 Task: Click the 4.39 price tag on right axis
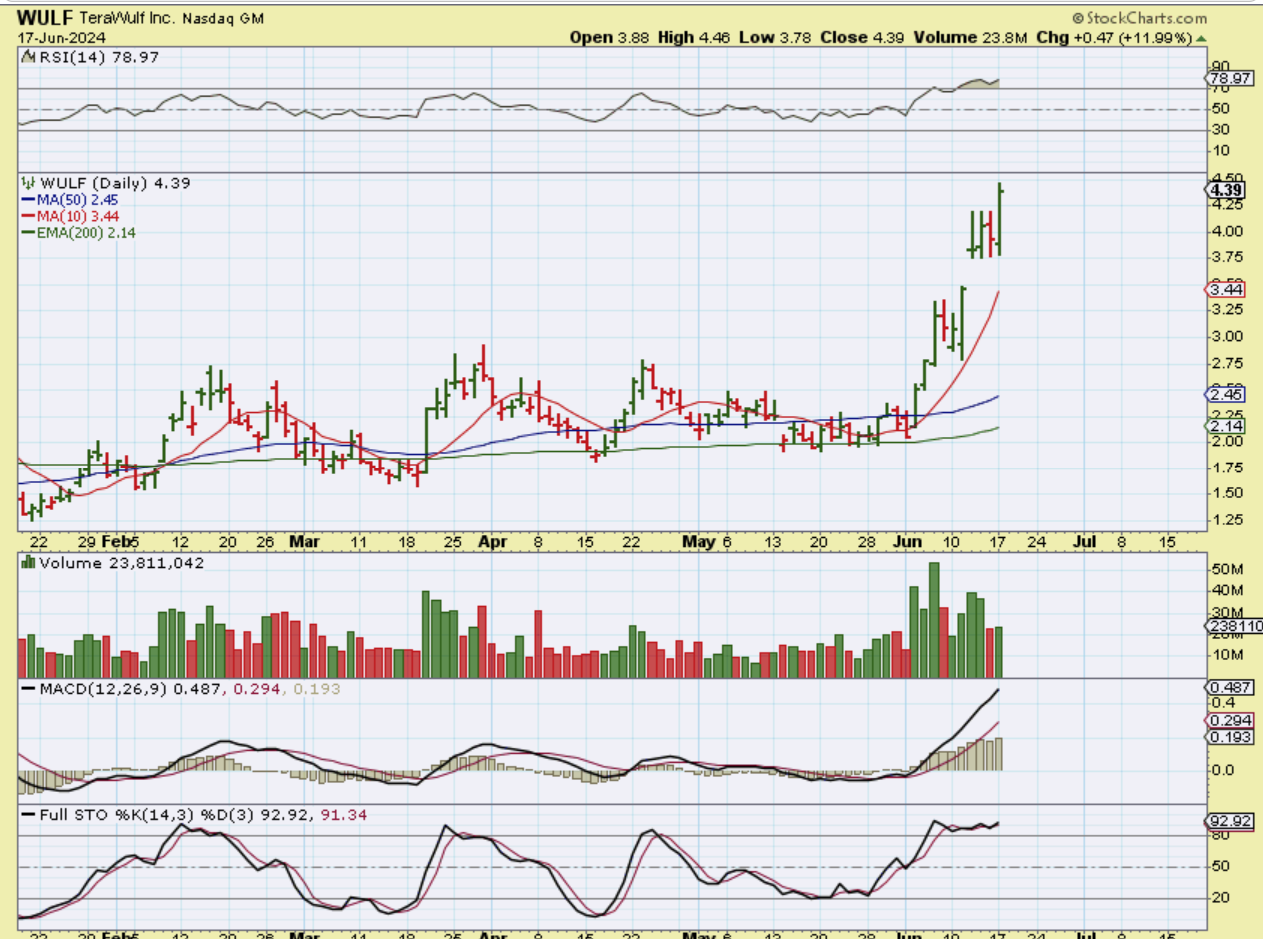(x=1226, y=190)
